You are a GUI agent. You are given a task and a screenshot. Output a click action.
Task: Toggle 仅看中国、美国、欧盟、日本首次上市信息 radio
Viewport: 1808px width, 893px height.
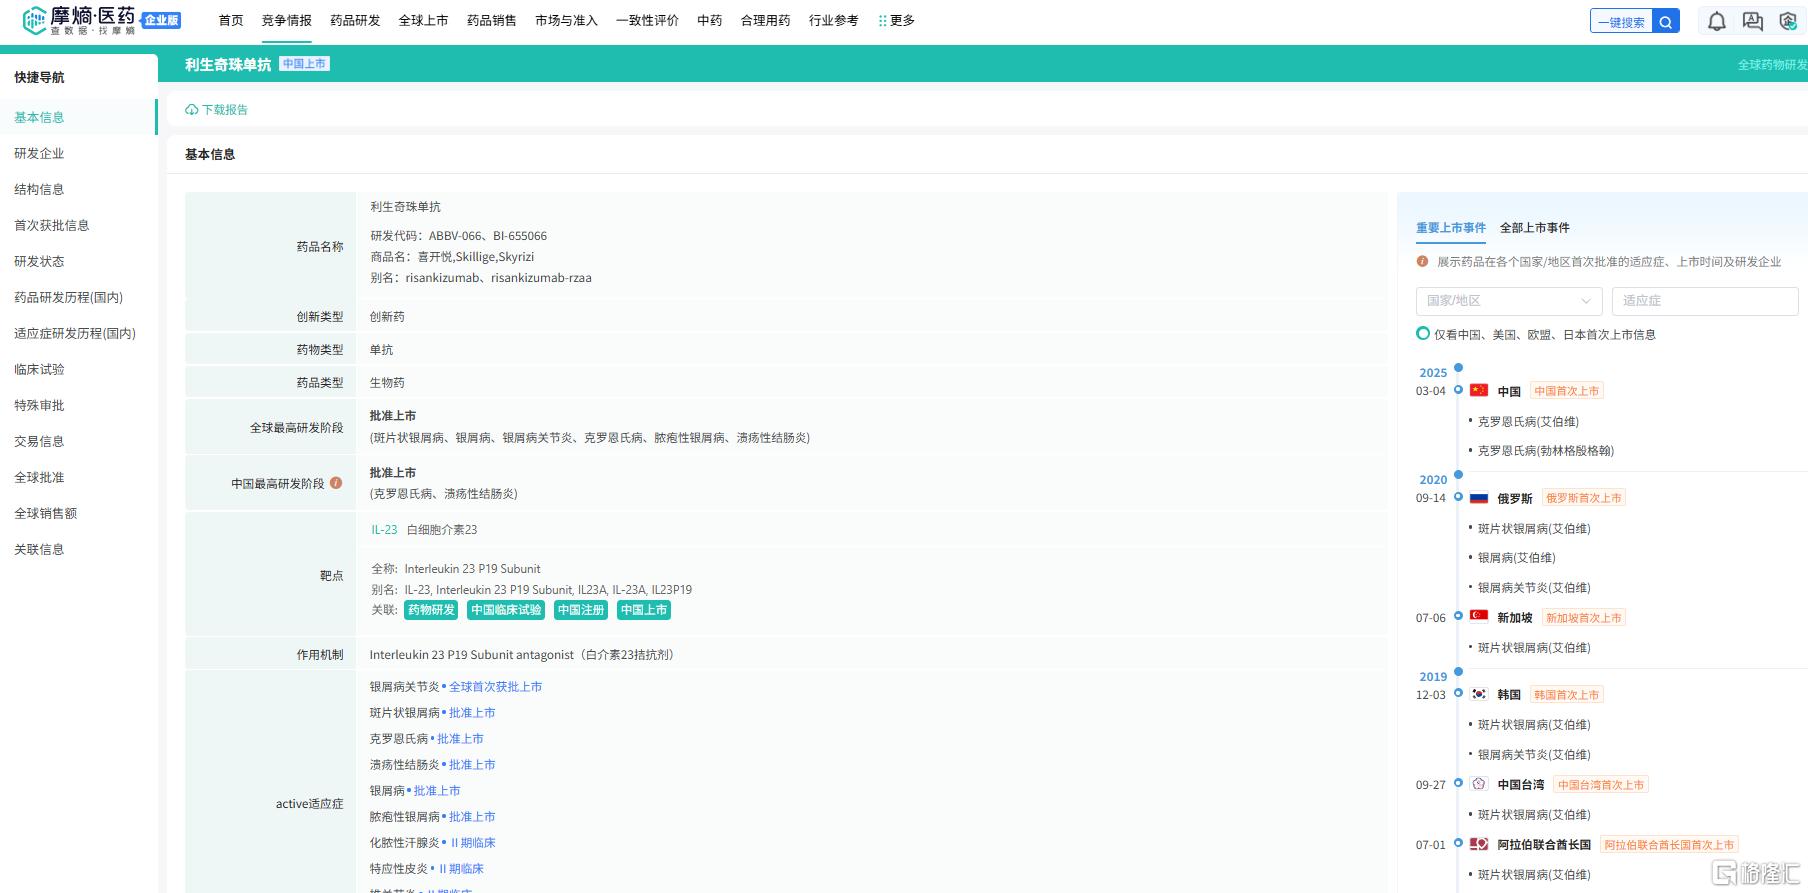pos(1423,334)
